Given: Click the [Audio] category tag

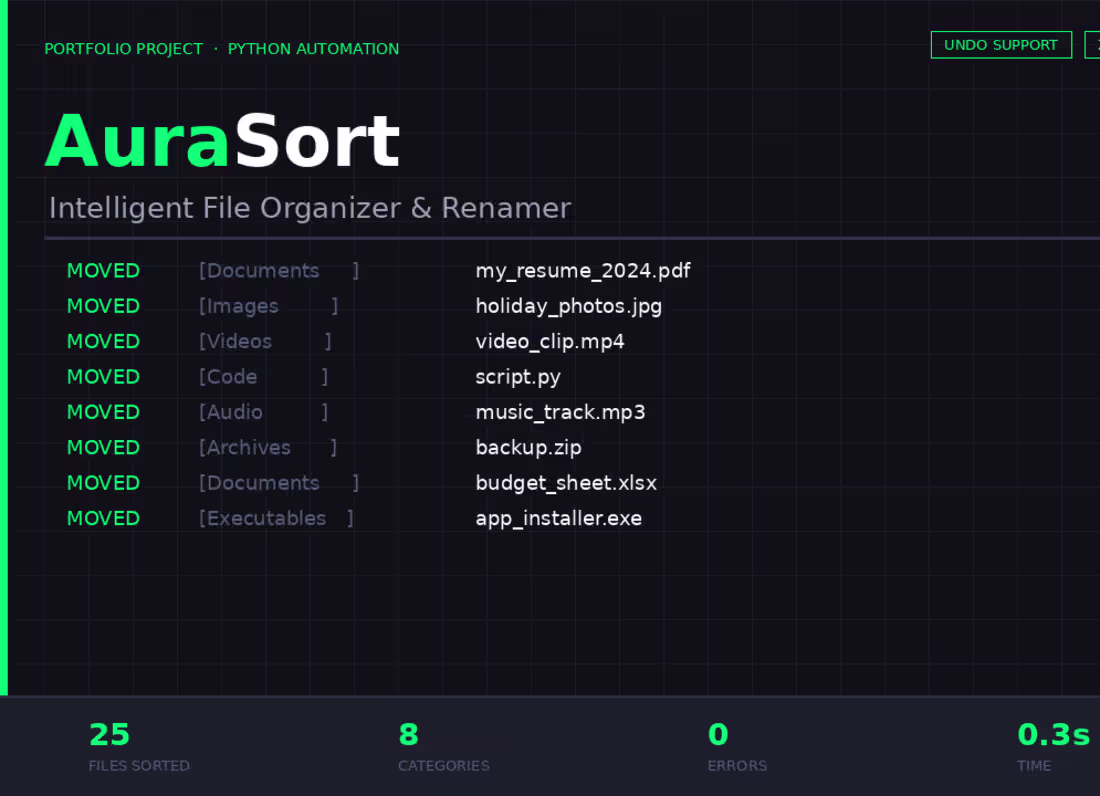Looking at the screenshot, I should point(263,412).
